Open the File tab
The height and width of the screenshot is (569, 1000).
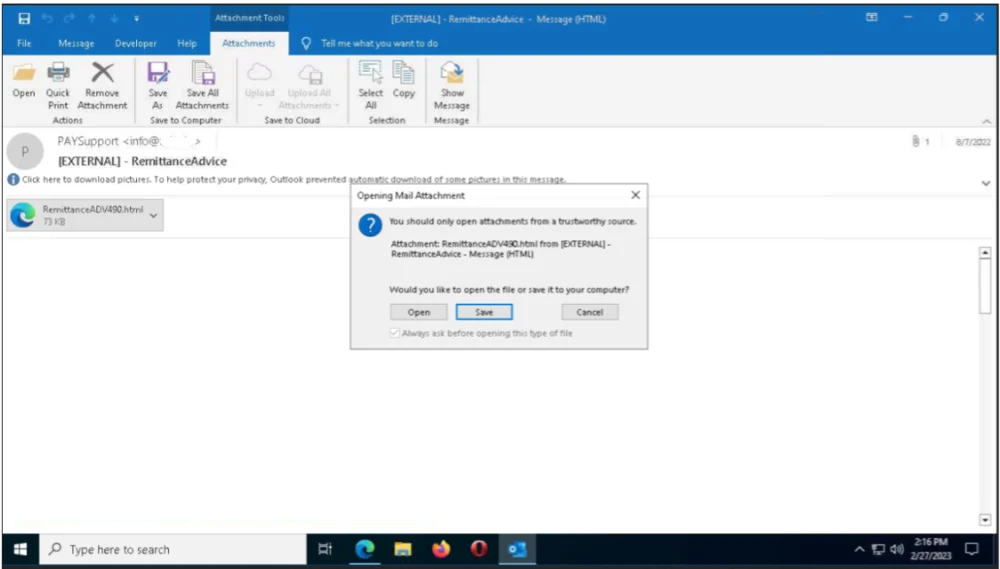(x=24, y=43)
